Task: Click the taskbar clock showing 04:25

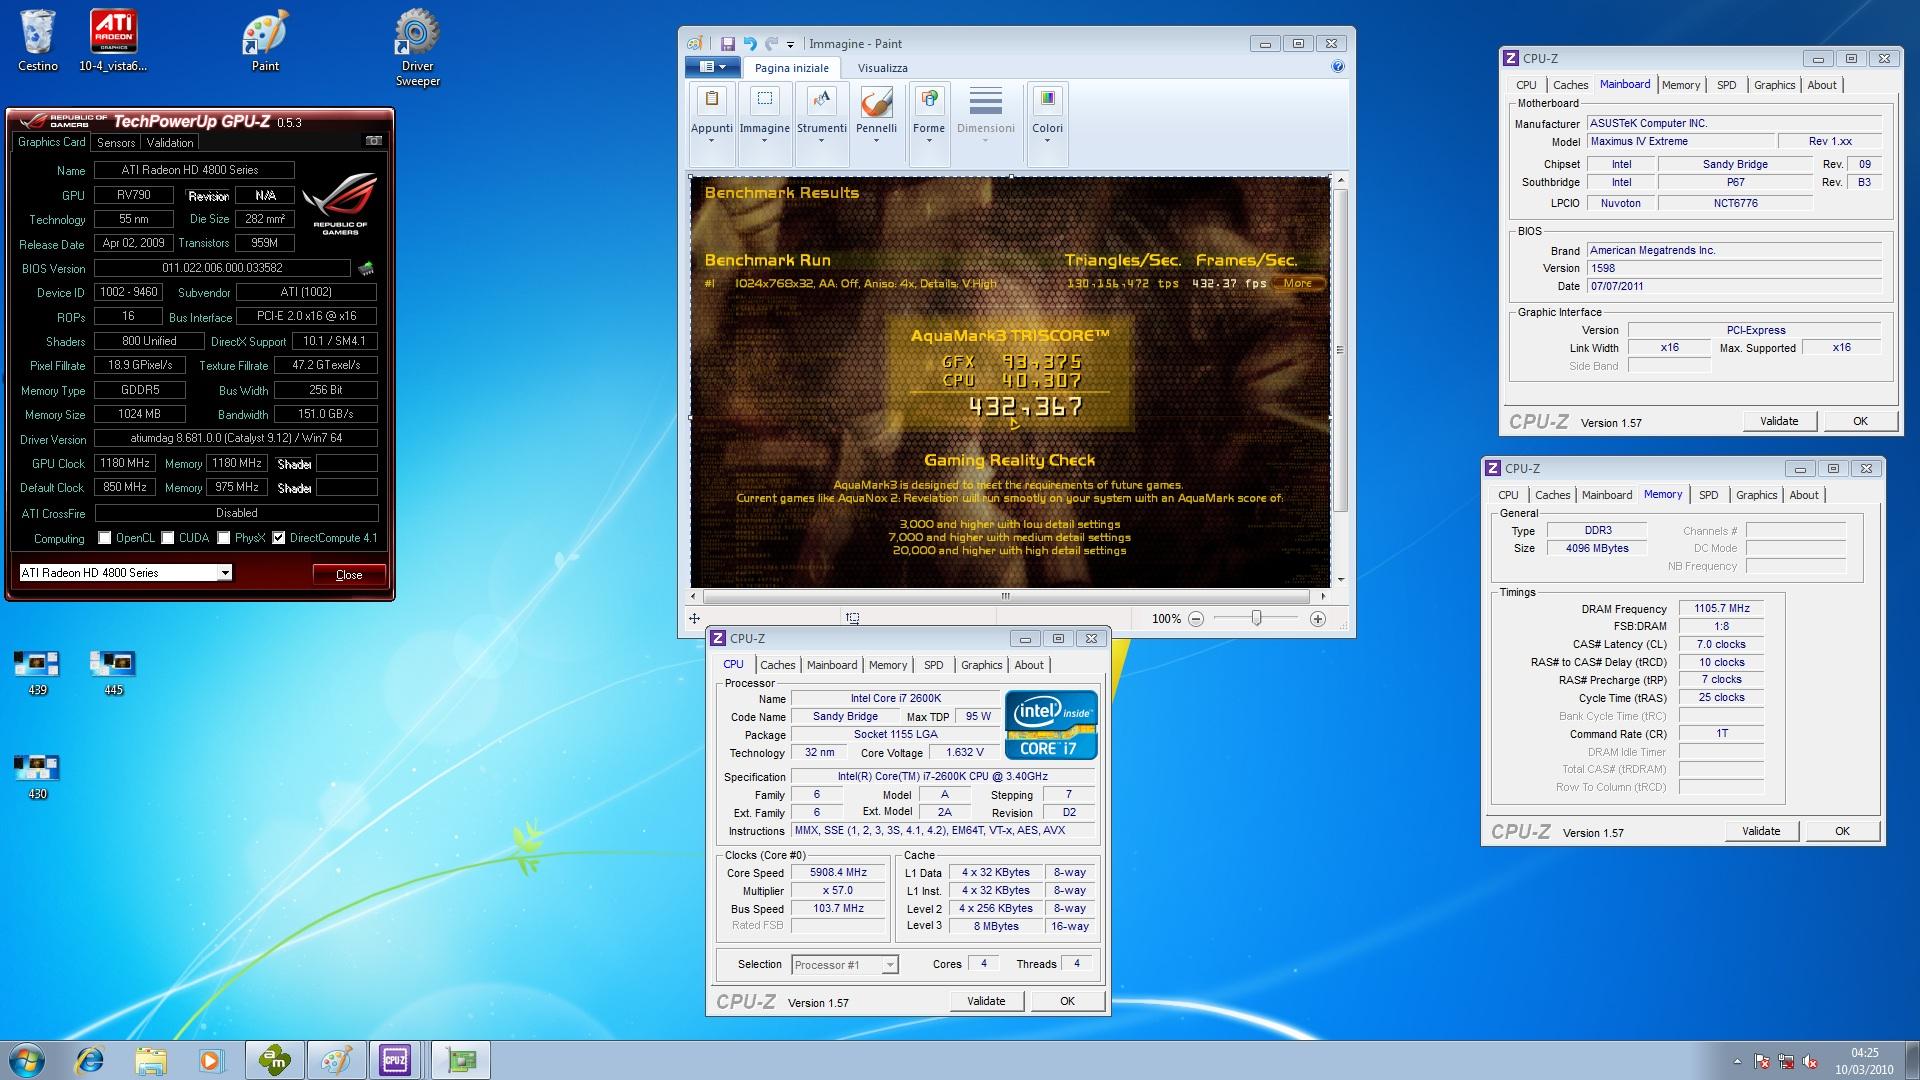Action: [x=1864, y=1061]
